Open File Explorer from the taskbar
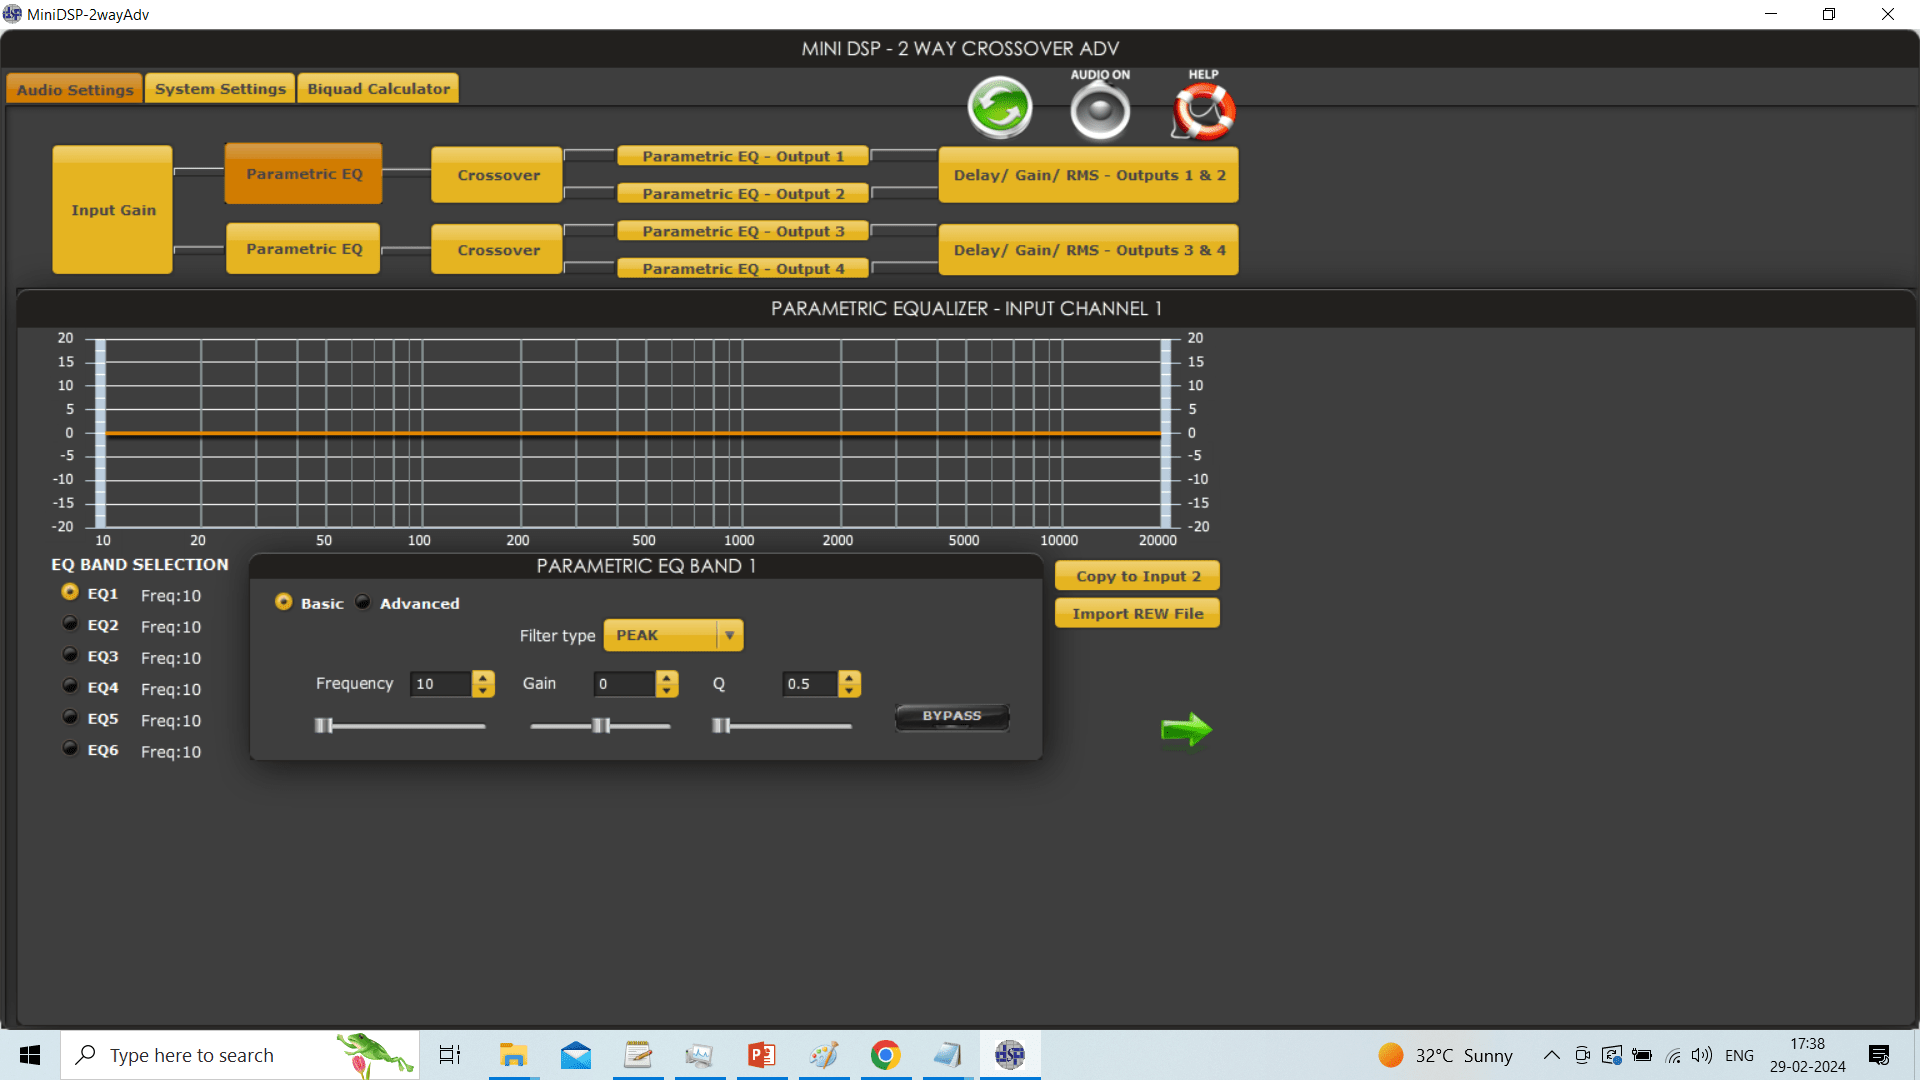The width and height of the screenshot is (1920, 1080). 513,1055
